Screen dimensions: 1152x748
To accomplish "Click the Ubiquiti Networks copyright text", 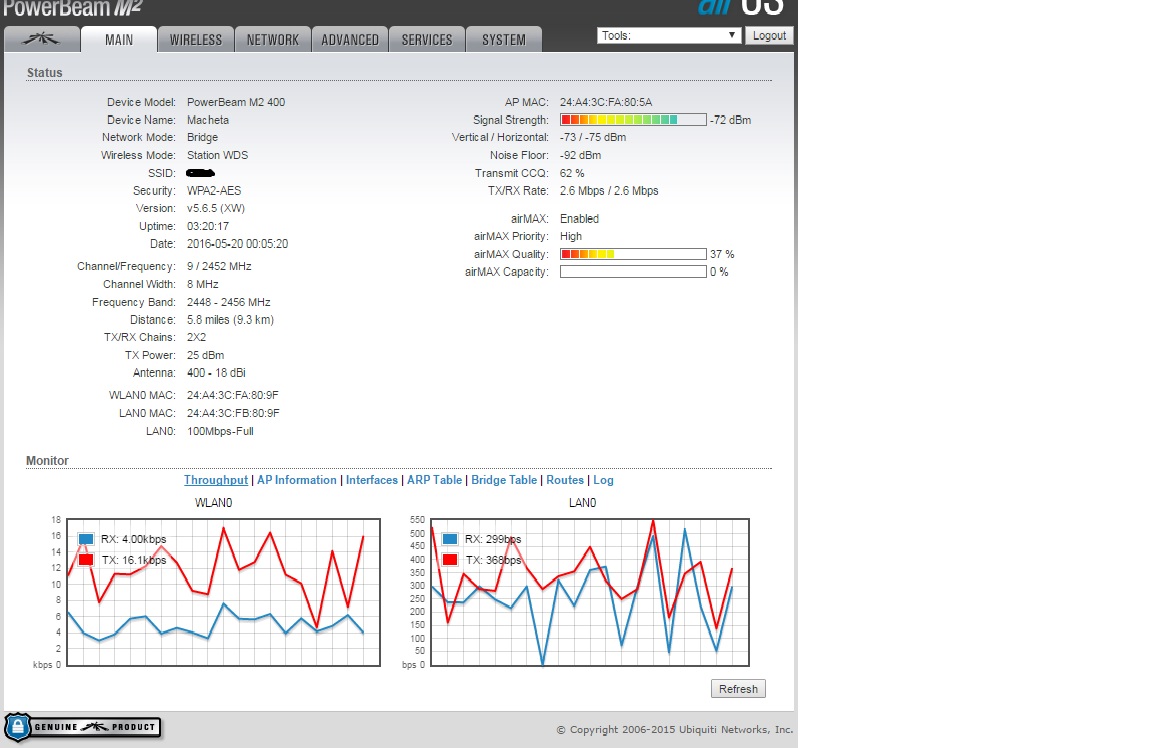I will (x=674, y=730).
